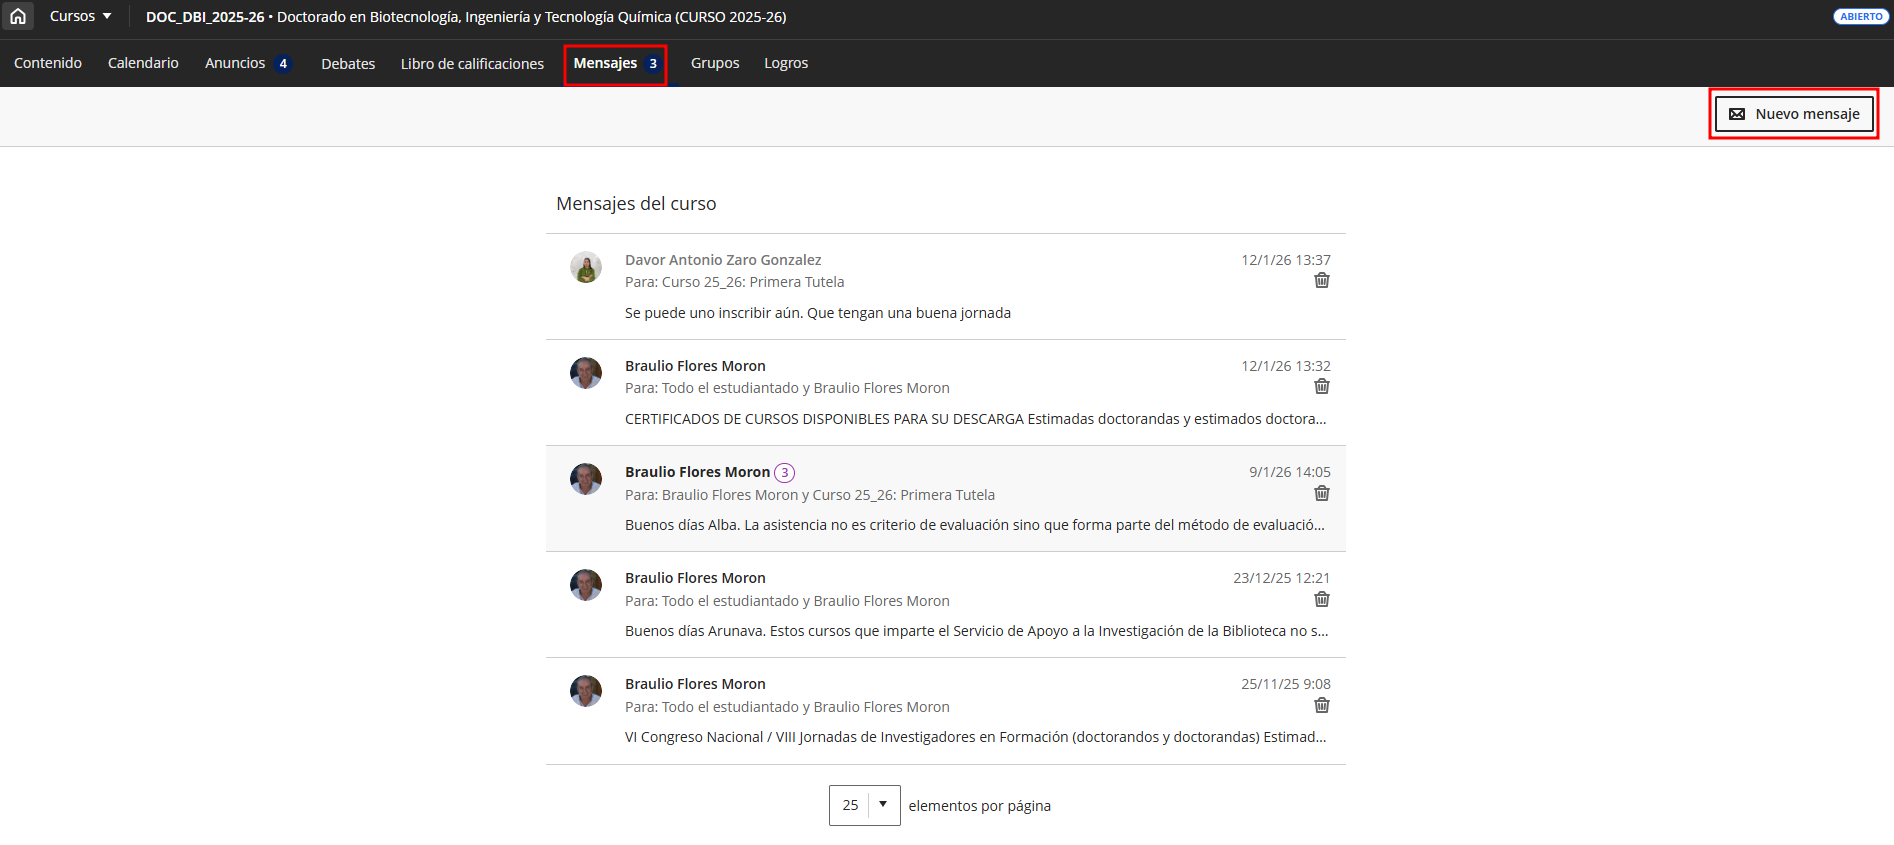Delete message from Davor Antonio Zaro Gonzalez

1321,281
